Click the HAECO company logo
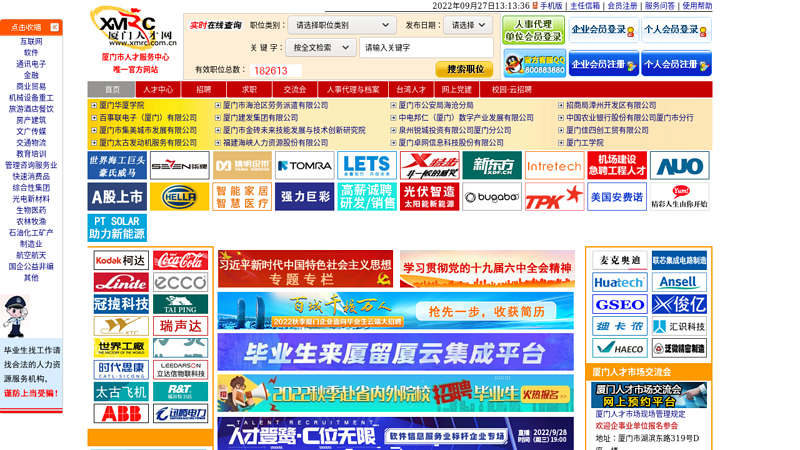The image size is (800, 450). pyautogui.click(x=619, y=348)
